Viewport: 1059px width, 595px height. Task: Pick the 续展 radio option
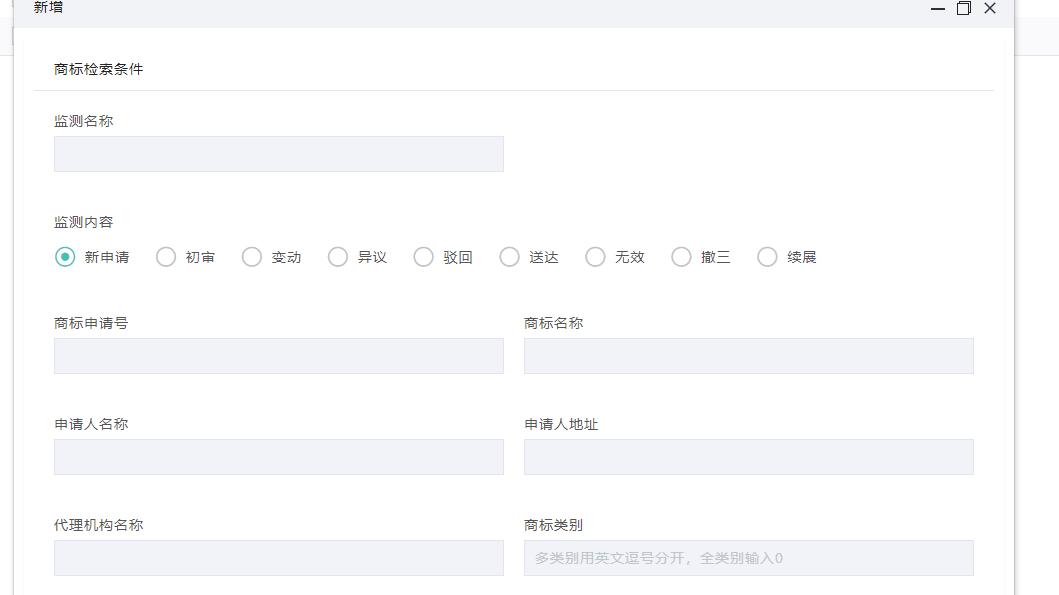(x=768, y=257)
